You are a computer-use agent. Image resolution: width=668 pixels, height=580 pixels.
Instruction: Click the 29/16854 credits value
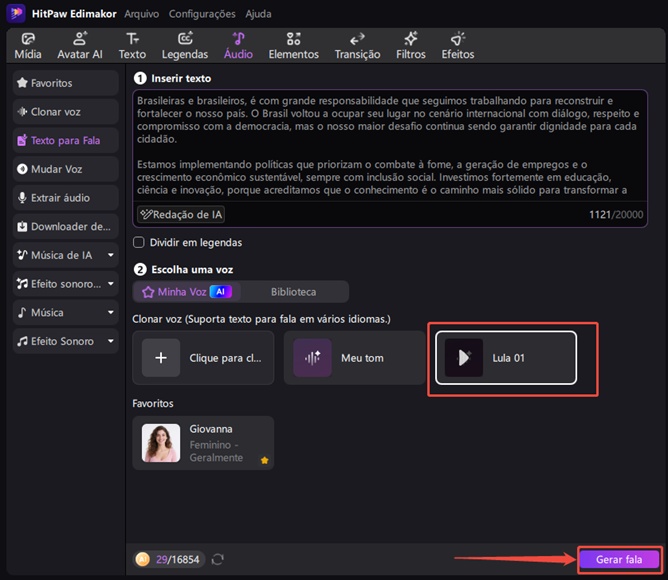(178, 559)
